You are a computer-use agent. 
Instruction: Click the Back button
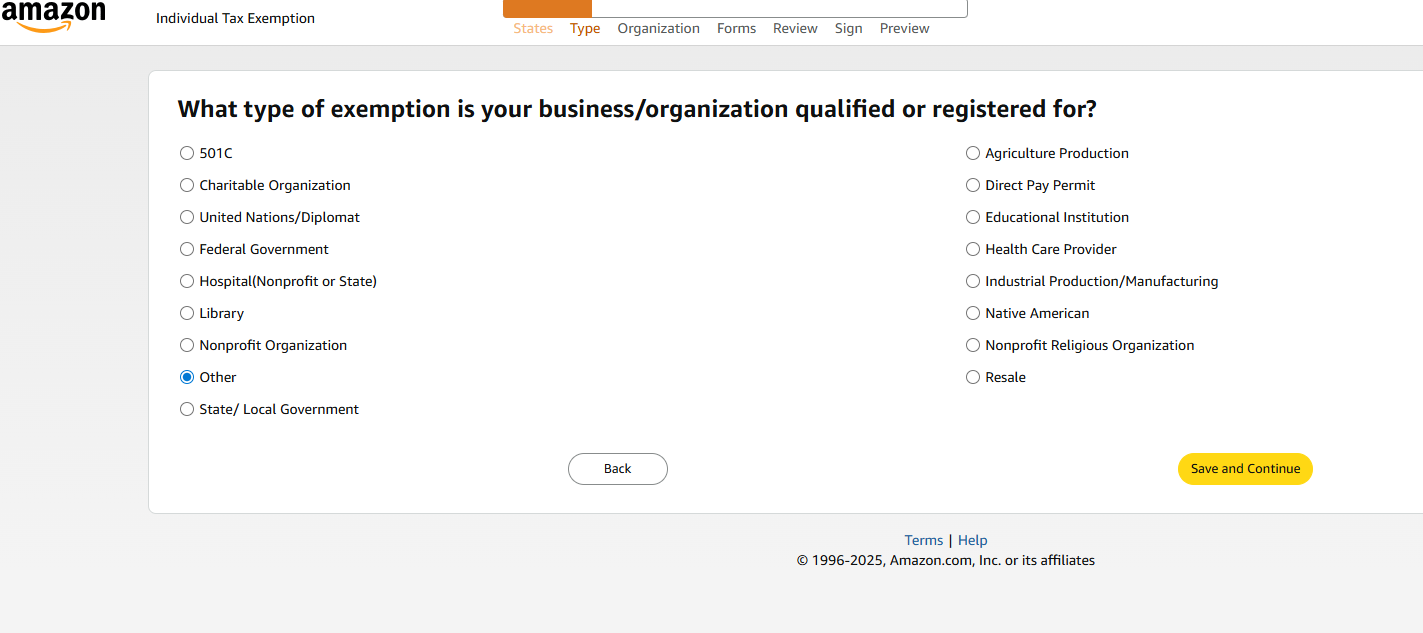[x=617, y=468]
